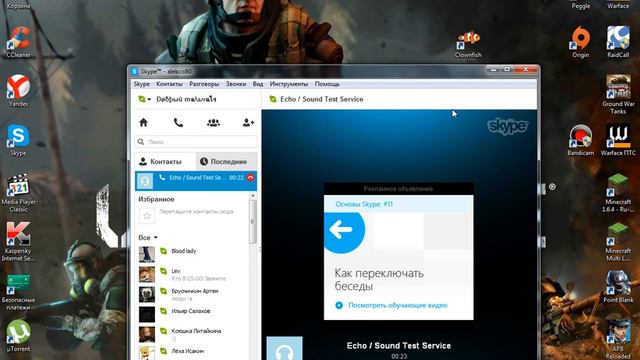Open the Point Blank shortcut
640x360 pixels.
pos(618,287)
